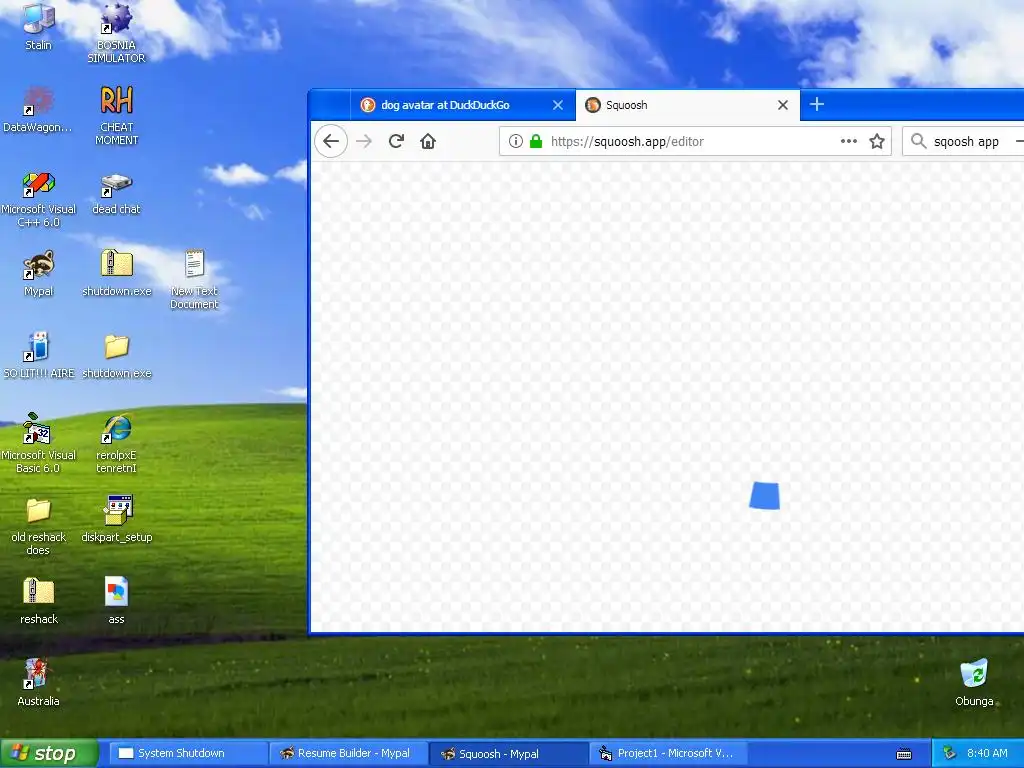1024x768 pixels.
Task: Click the browser forward arrow
Action: (364, 141)
